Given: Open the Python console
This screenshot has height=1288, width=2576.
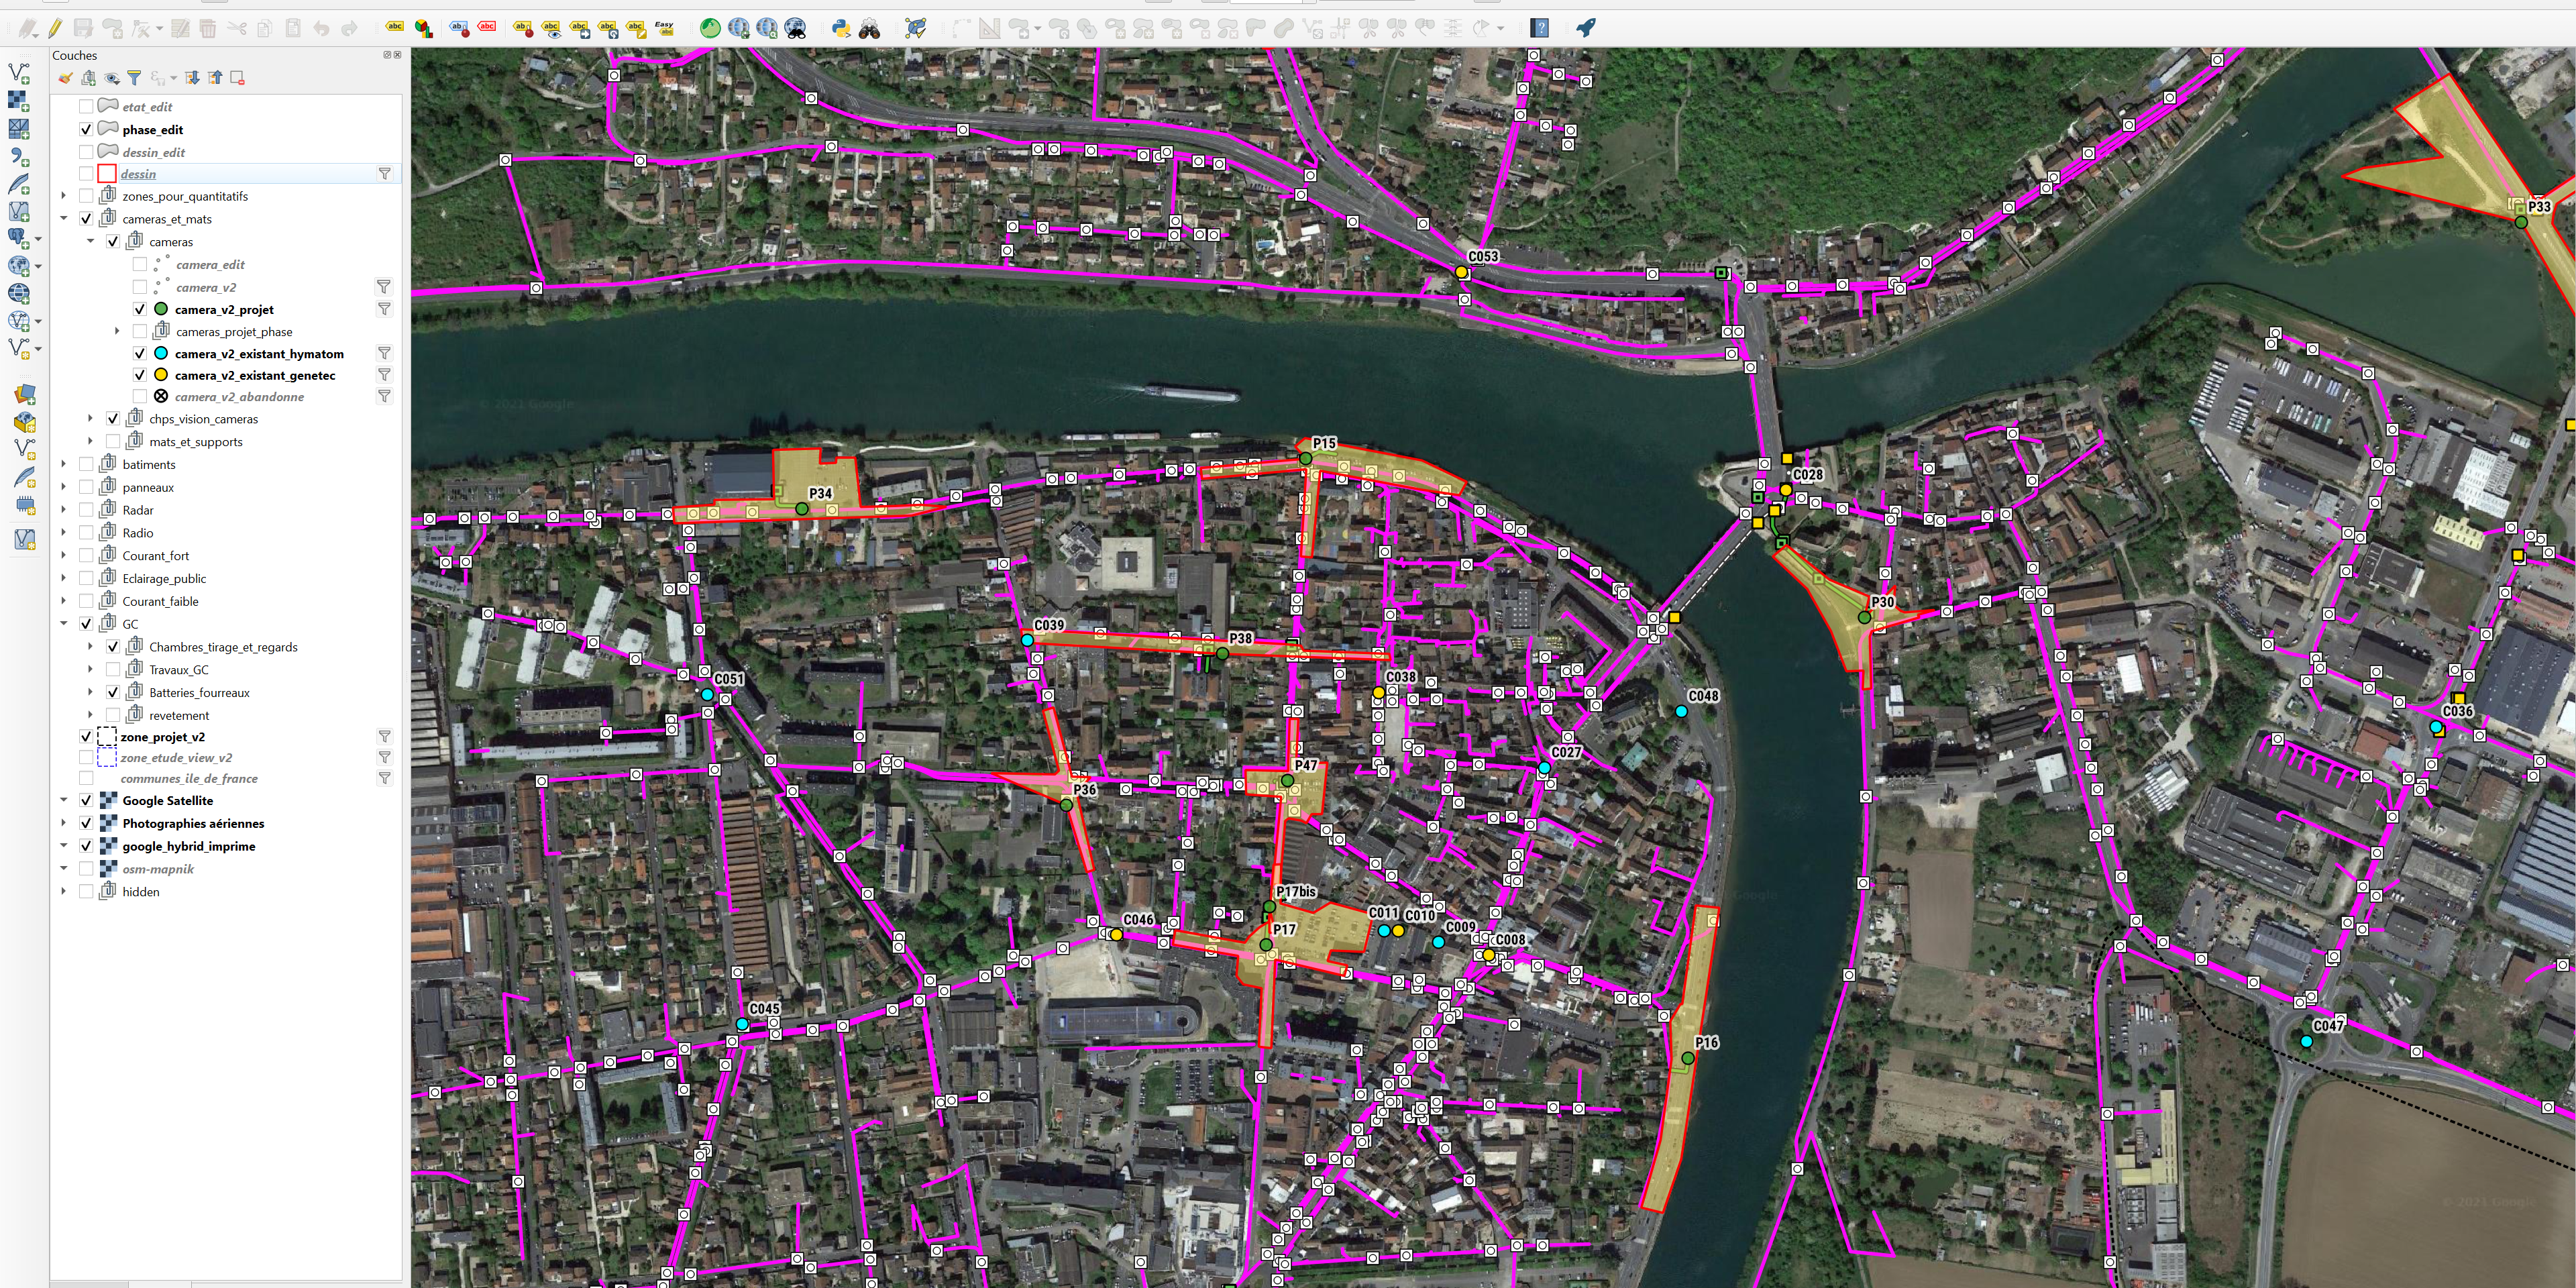Looking at the screenshot, I should click(x=841, y=28).
